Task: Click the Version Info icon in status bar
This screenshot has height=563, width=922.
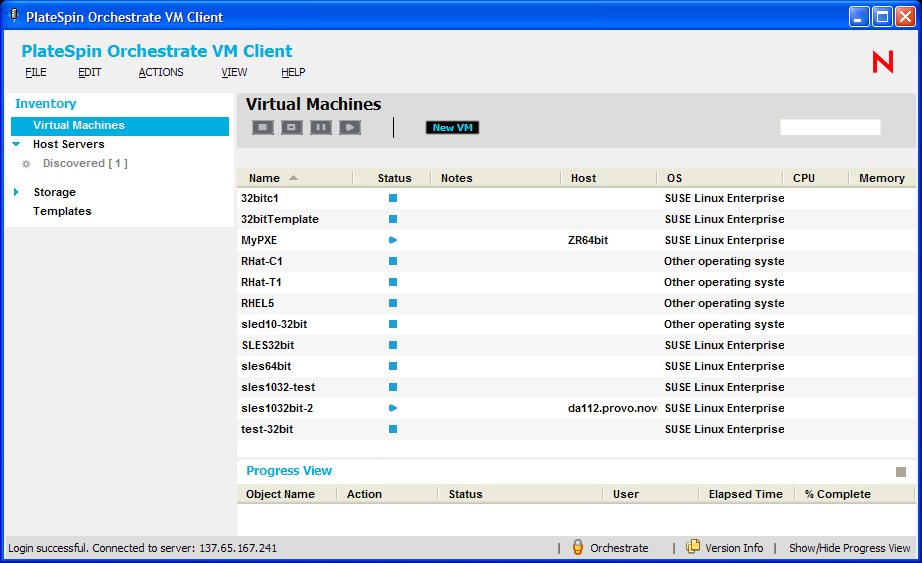Action: coord(693,548)
